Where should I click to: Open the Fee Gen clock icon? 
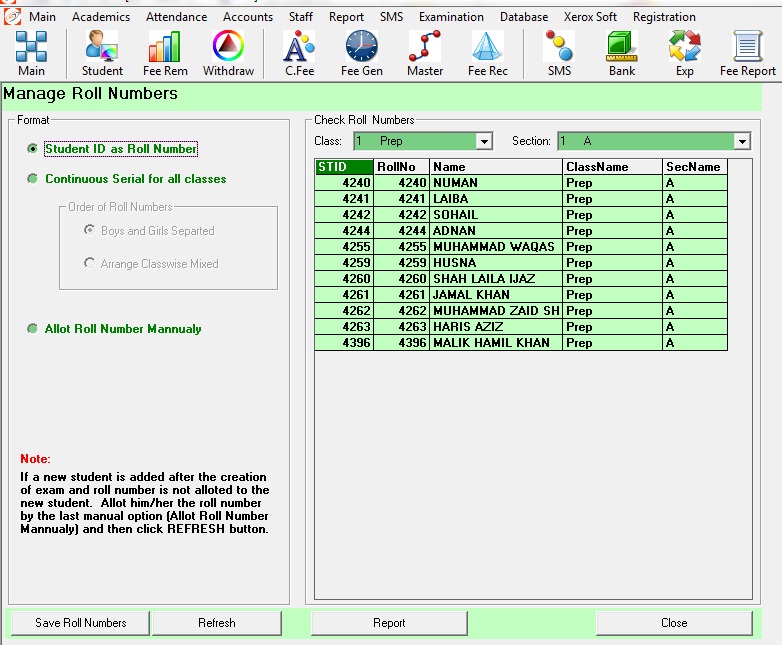[x=362, y=52]
